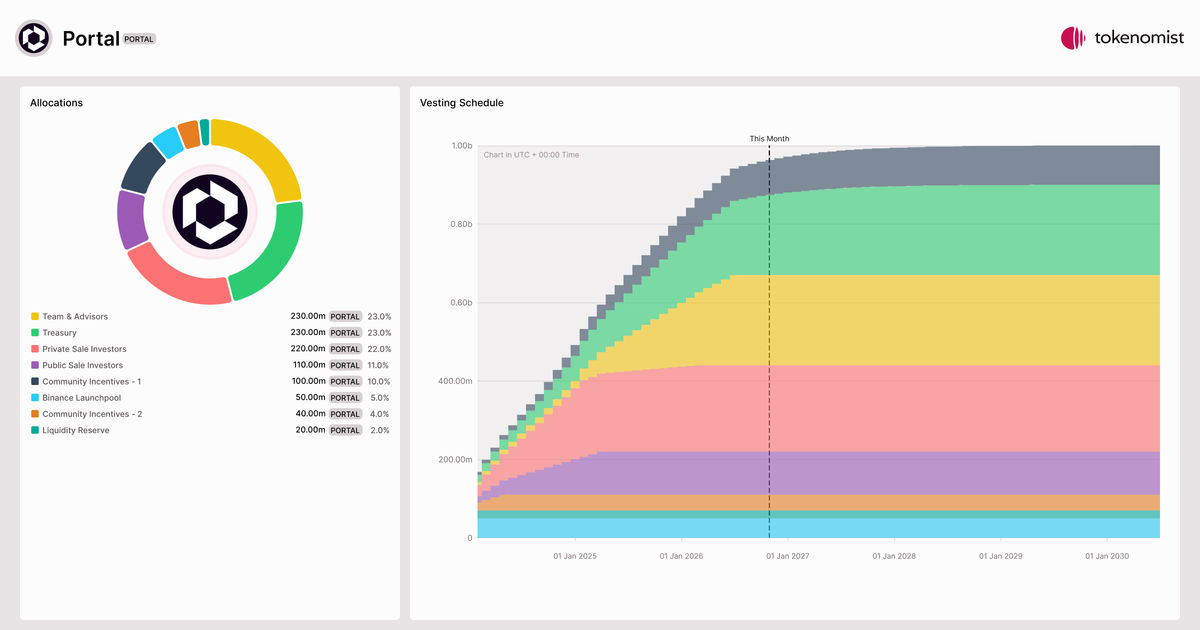The image size is (1200, 630).
Task: Click the purple Public Sale donut segment
Action: pyautogui.click(x=130, y=220)
